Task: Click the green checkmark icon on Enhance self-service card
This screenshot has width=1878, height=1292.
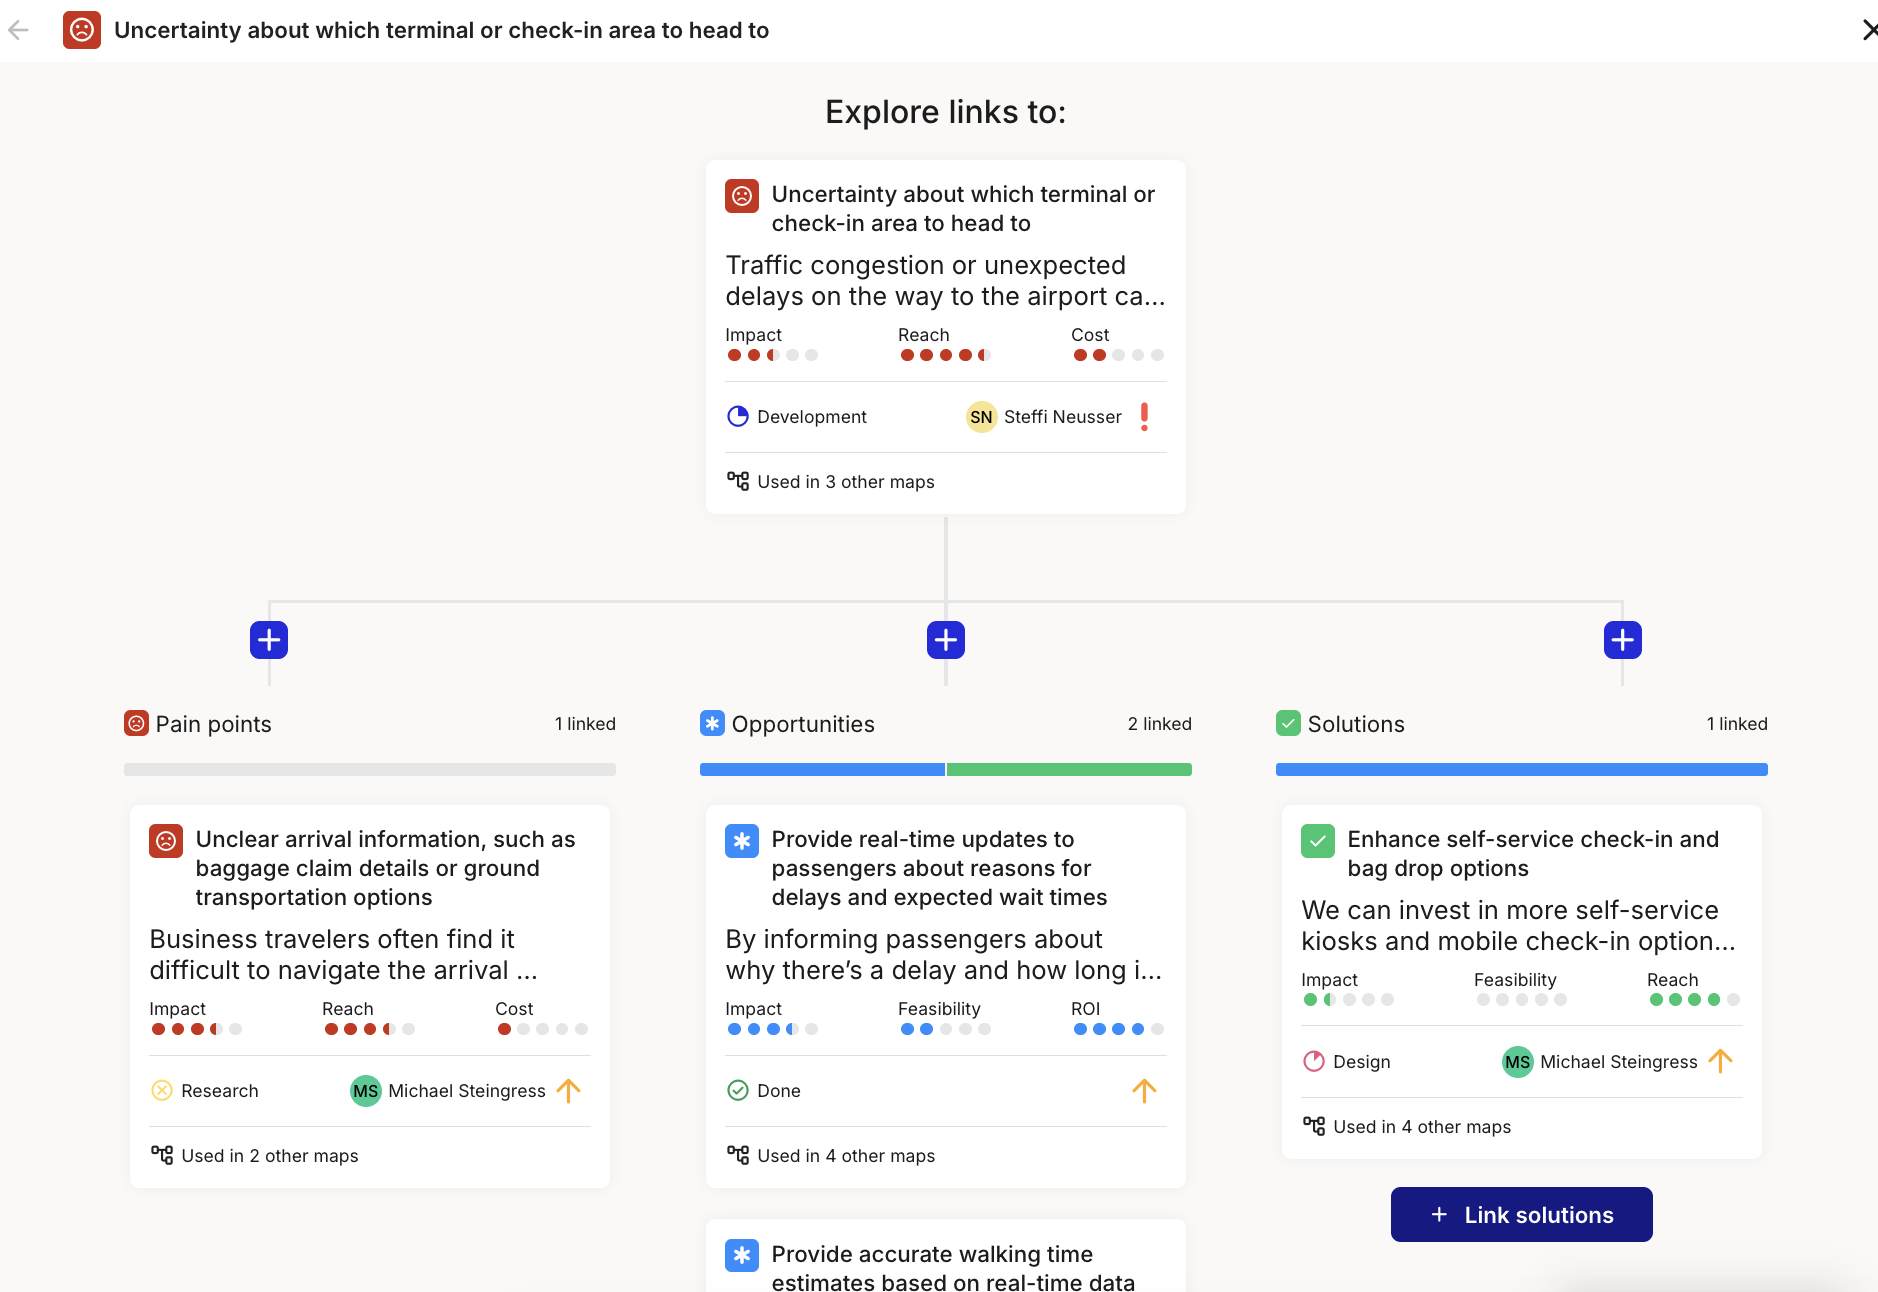Action: click(1317, 841)
